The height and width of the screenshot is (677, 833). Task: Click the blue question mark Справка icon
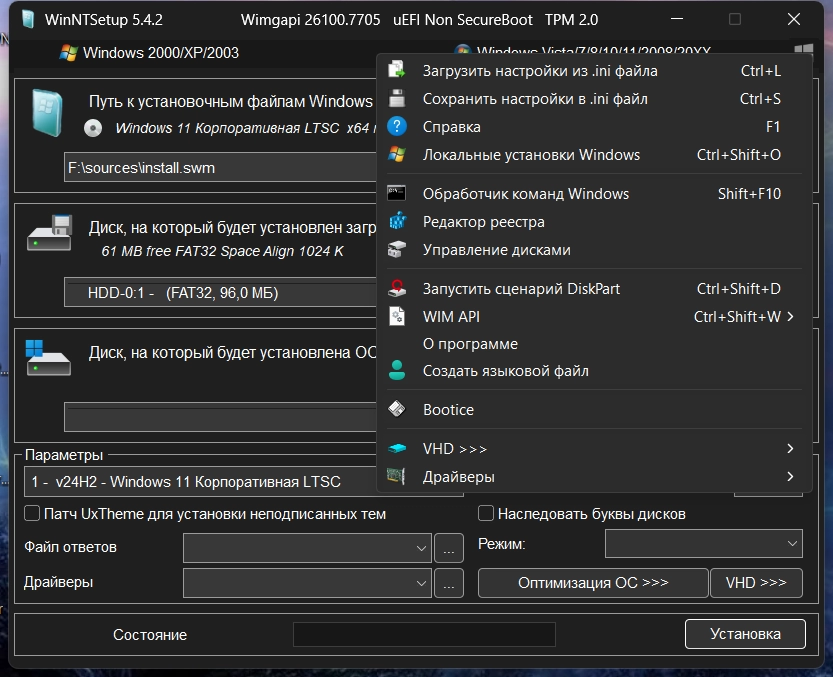[397, 126]
